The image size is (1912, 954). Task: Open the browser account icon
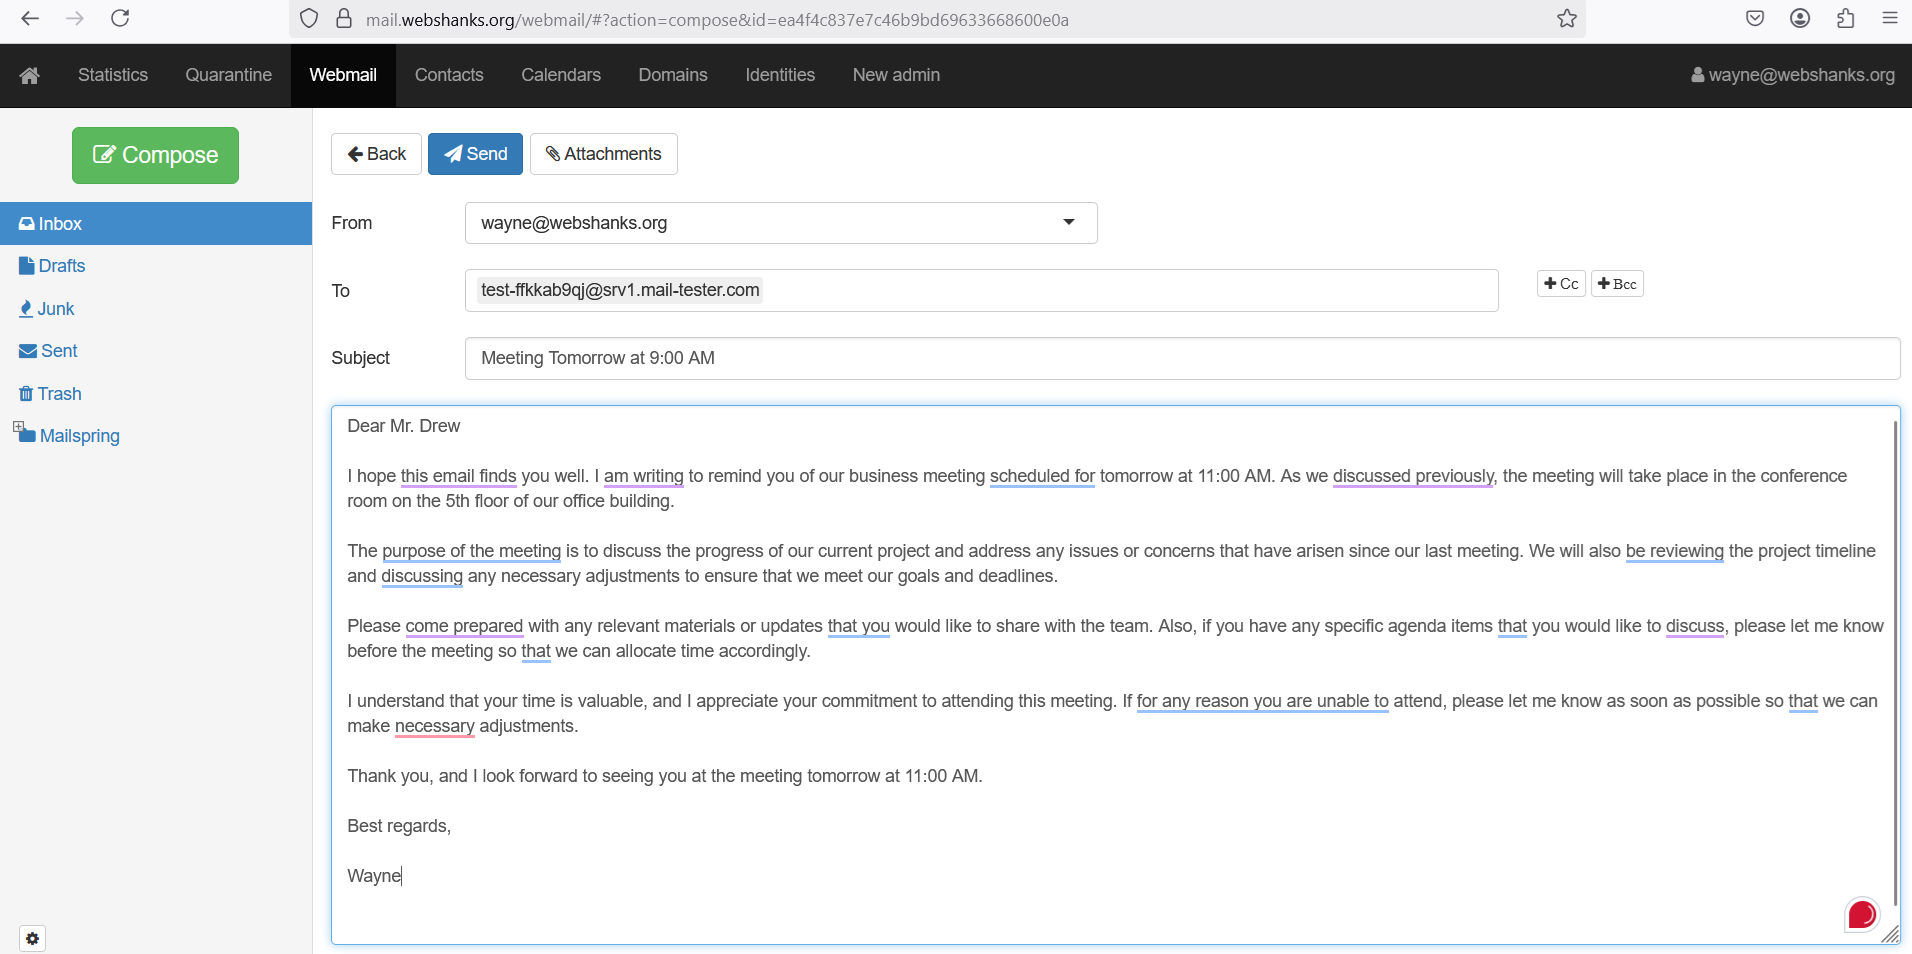click(x=1800, y=18)
